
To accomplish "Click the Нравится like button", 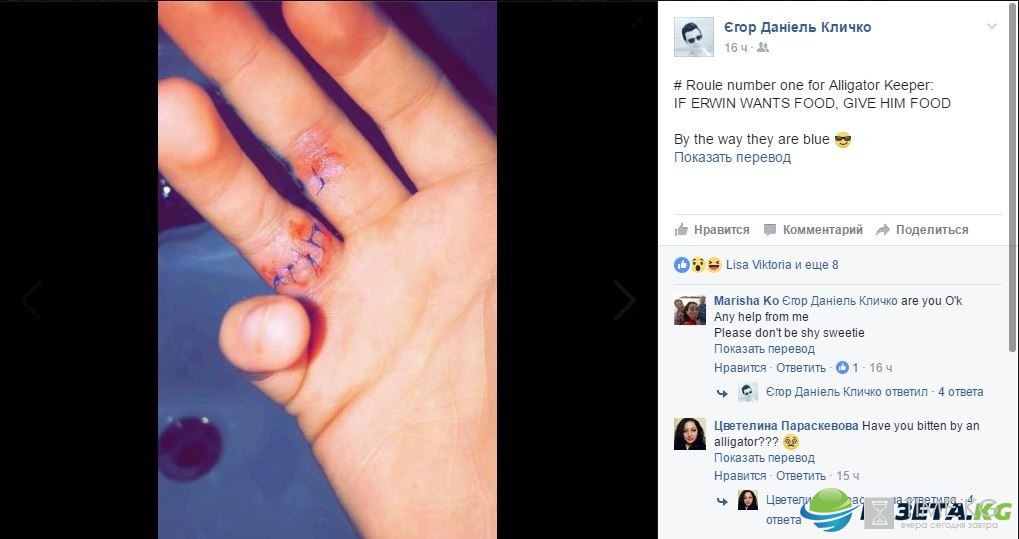I will [x=712, y=230].
